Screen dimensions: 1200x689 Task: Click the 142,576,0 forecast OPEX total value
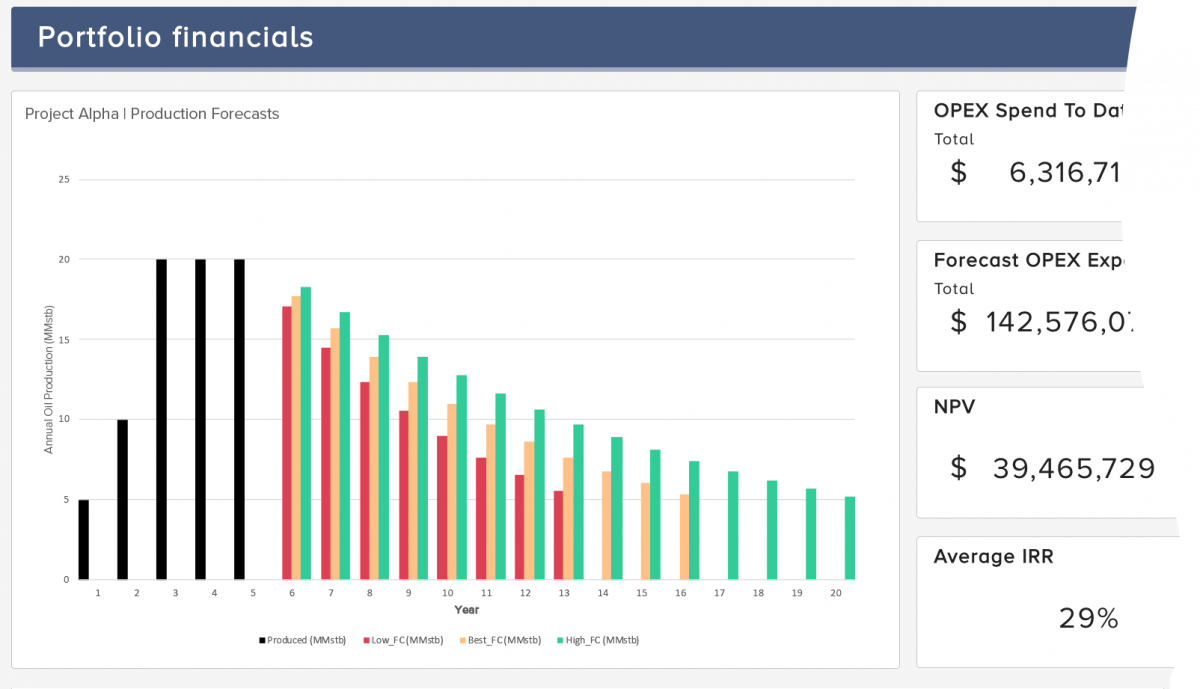1060,322
